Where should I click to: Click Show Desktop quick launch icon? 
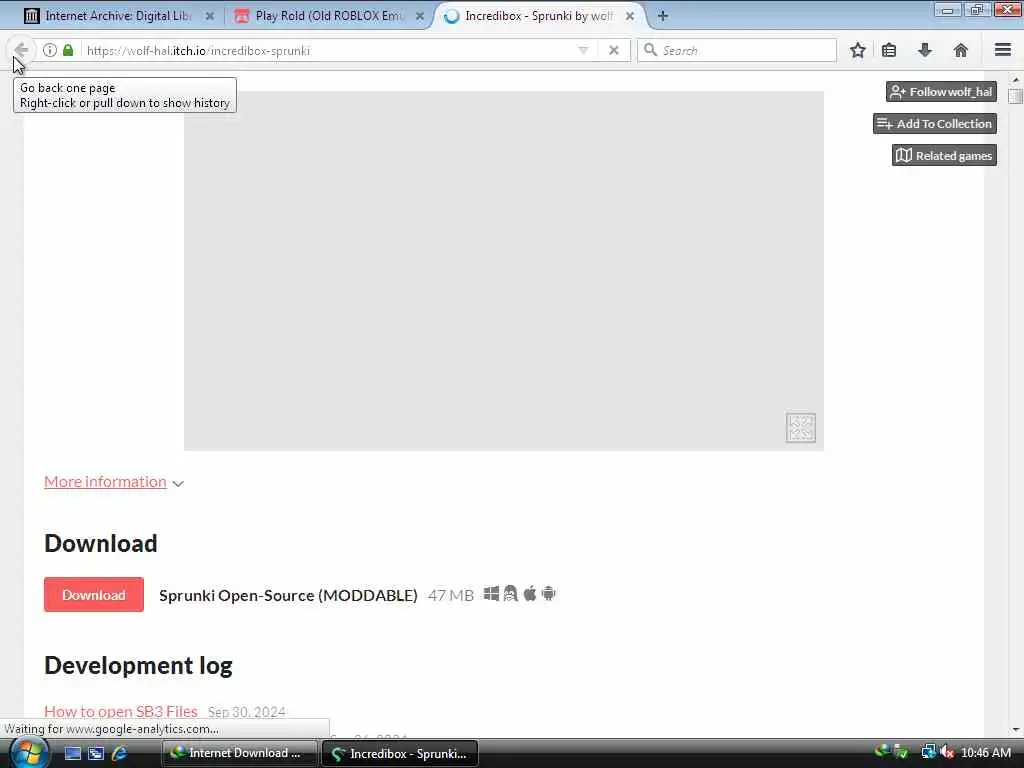pyautogui.click(x=72, y=753)
